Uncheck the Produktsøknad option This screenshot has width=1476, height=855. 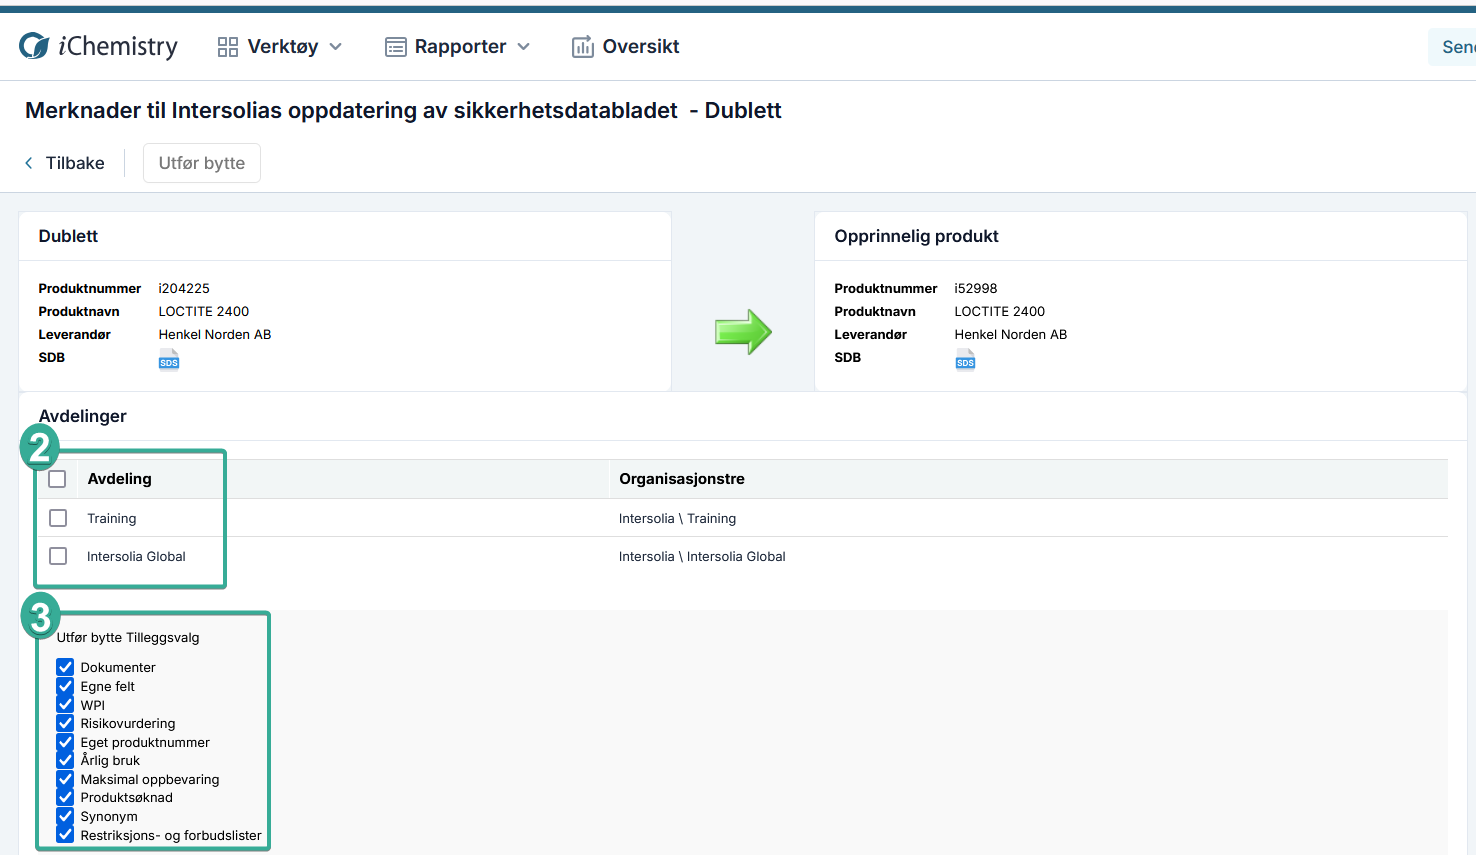click(x=65, y=797)
